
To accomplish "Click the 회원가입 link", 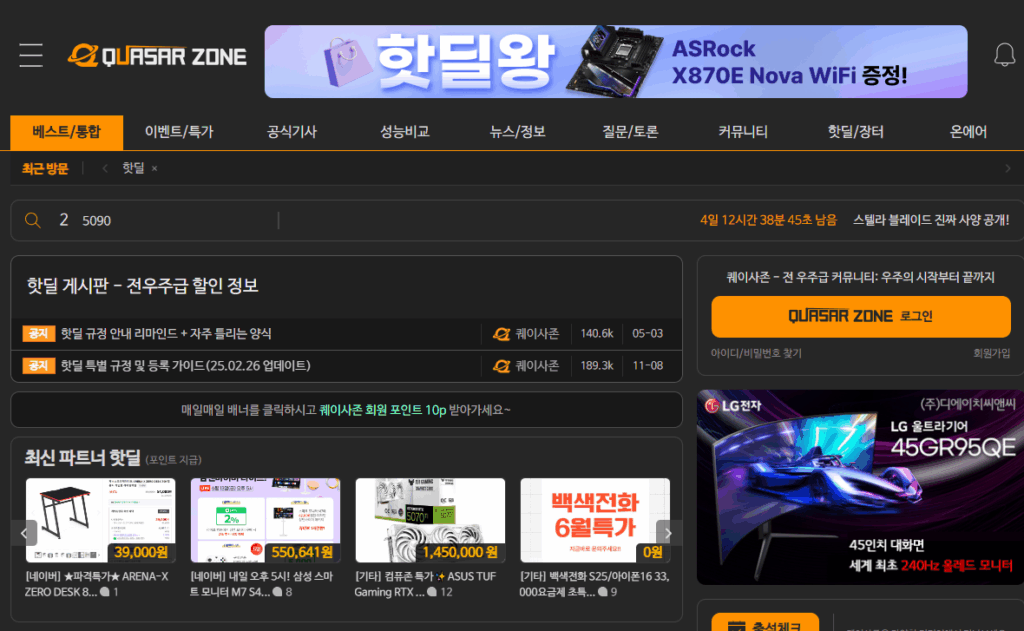I will (x=991, y=353).
